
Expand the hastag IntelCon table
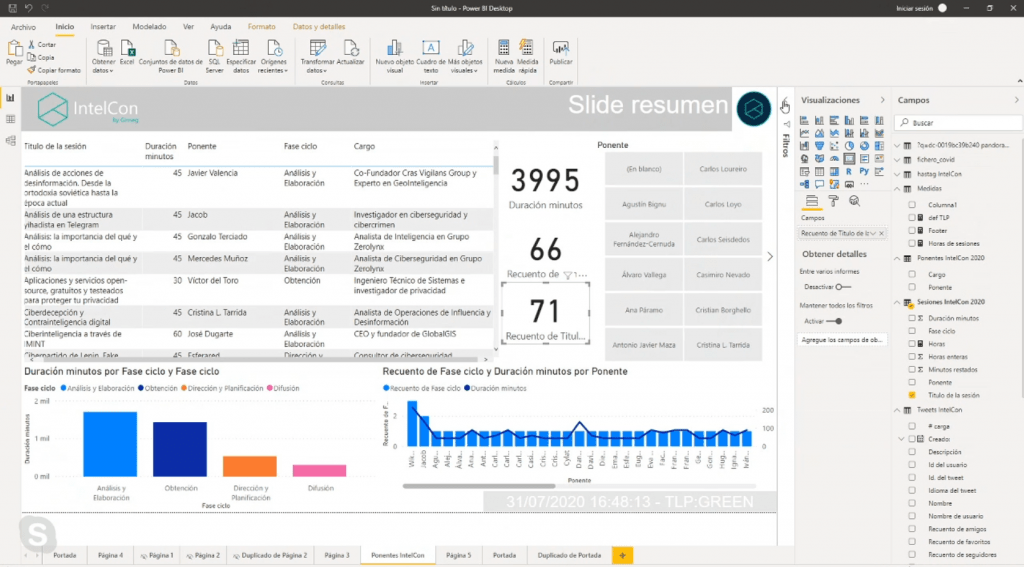tap(897, 174)
